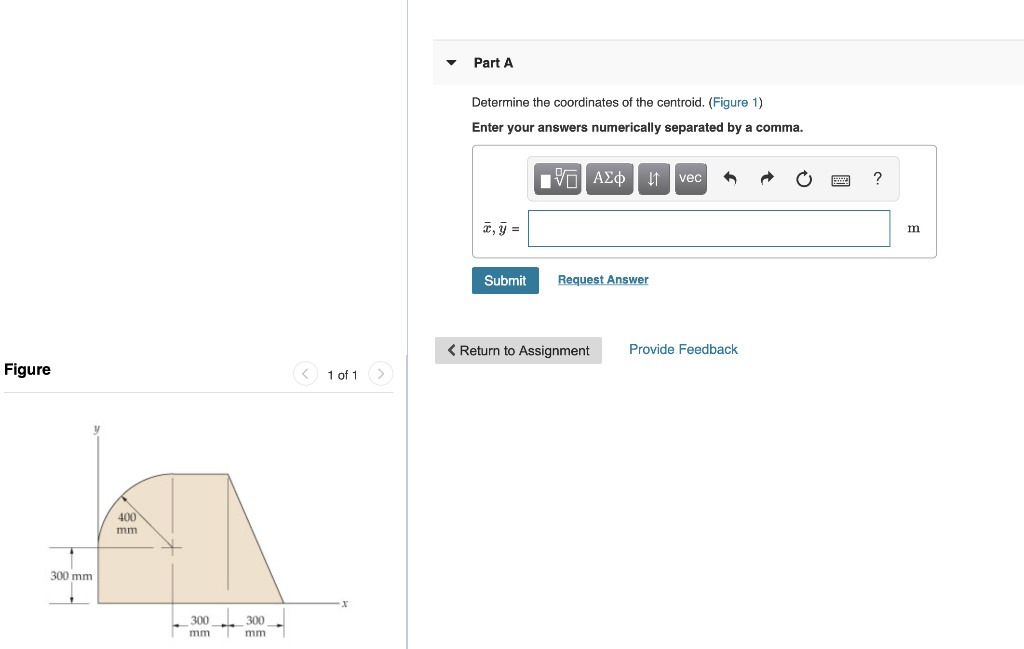1024x649 pixels.
Task: Reset the answer with the circular arrow icon
Action: click(803, 179)
